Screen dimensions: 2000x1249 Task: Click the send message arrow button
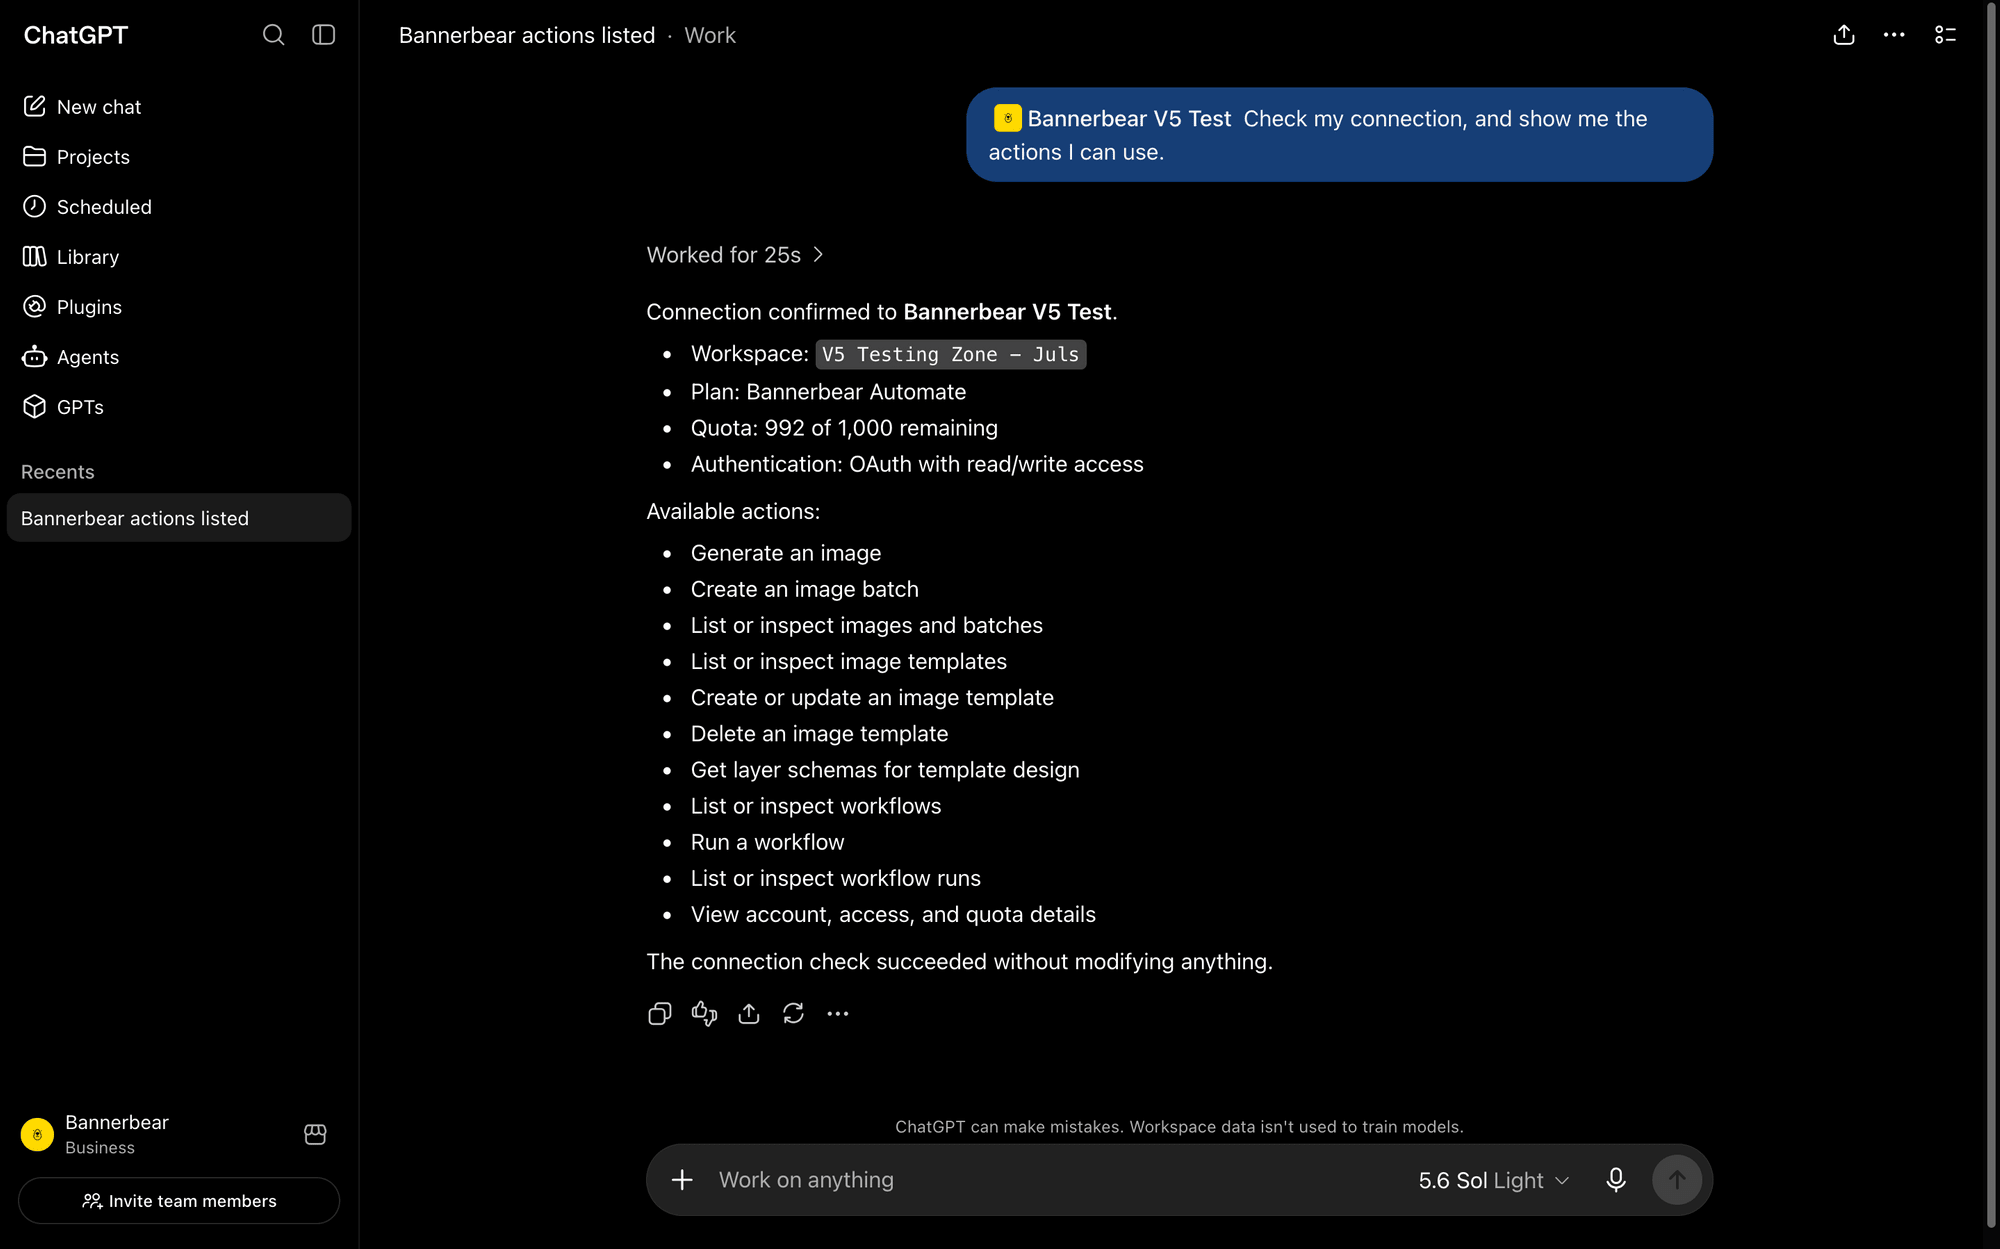pos(1677,1180)
